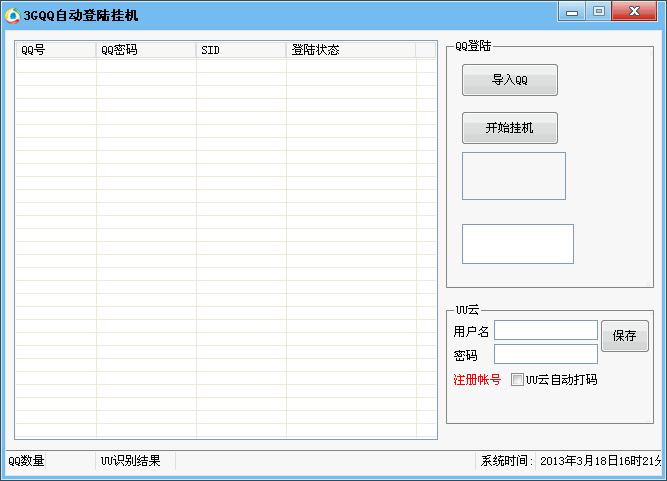
Task: Click the QQ数量 status bar entry
Action: point(26,461)
